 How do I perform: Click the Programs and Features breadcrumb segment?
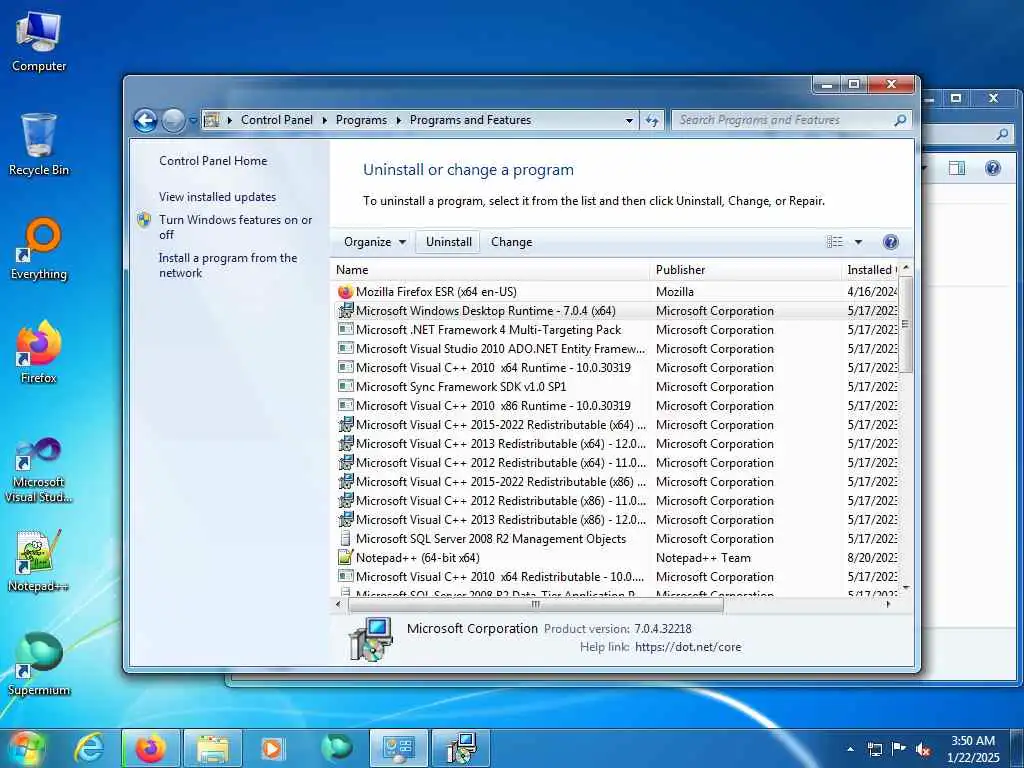tap(470, 120)
